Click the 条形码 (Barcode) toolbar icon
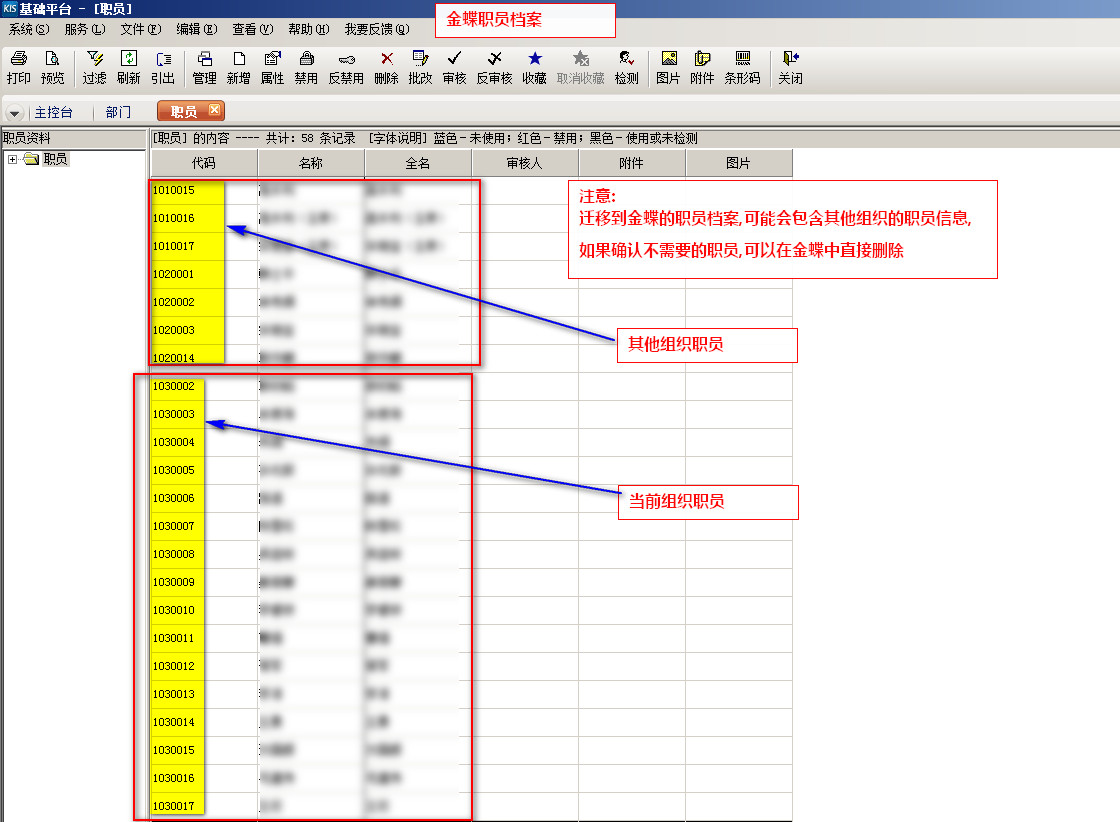This screenshot has height=822, width=1120. coord(742,67)
